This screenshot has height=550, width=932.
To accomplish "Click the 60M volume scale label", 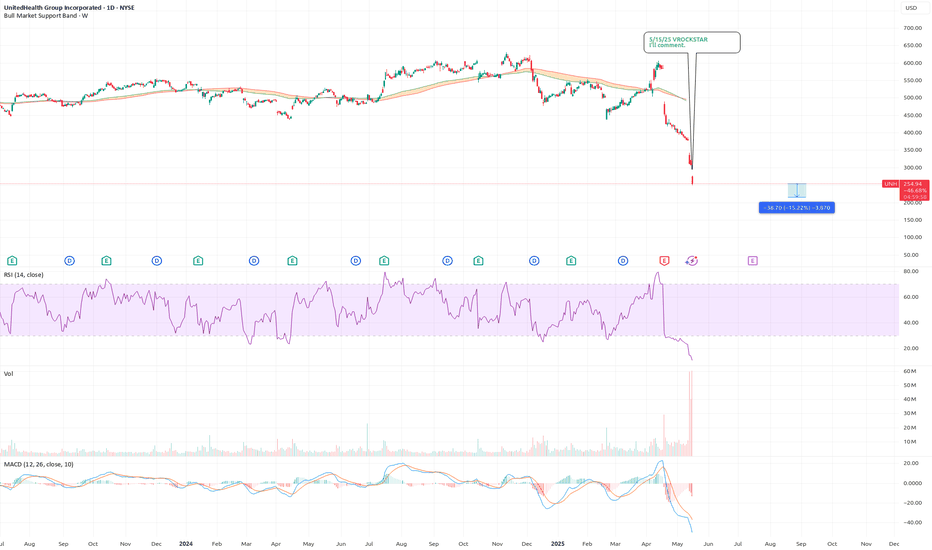I will pyautogui.click(x=909, y=371).
